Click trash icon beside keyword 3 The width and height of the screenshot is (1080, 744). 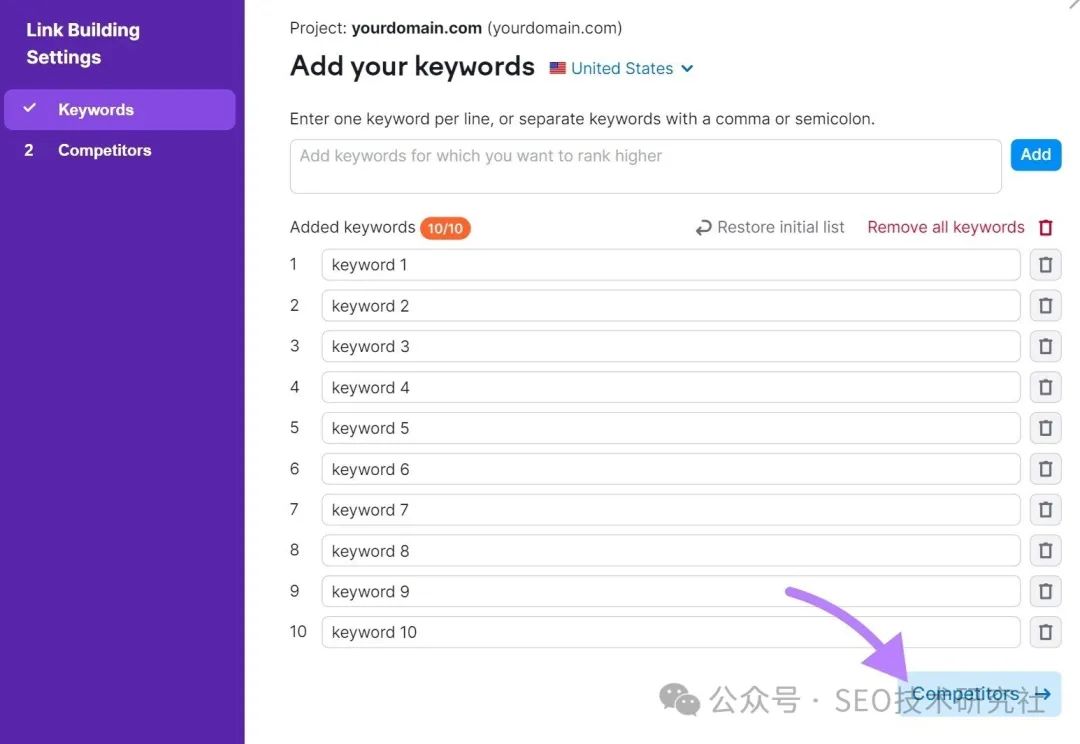[1045, 347]
